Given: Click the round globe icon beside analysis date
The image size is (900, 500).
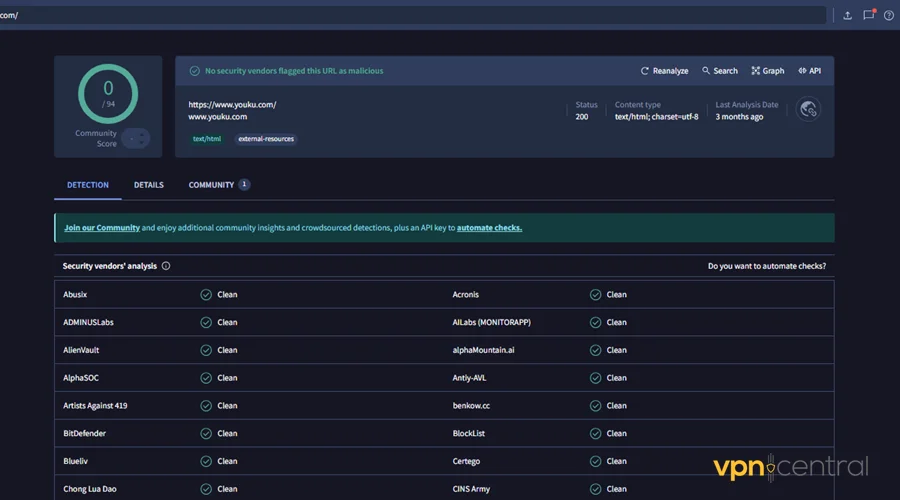Looking at the screenshot, I should pos(808,110).
